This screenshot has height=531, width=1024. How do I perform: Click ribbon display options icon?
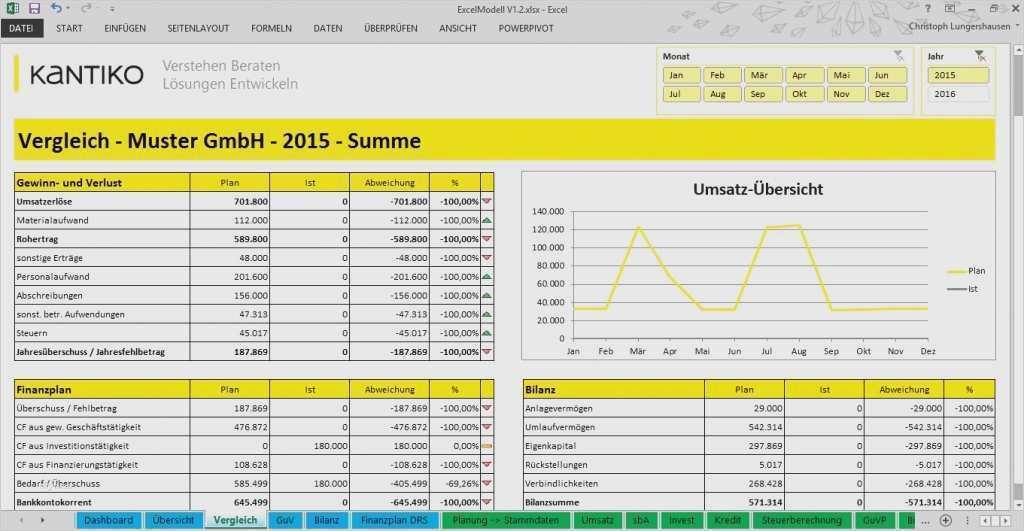948,8
